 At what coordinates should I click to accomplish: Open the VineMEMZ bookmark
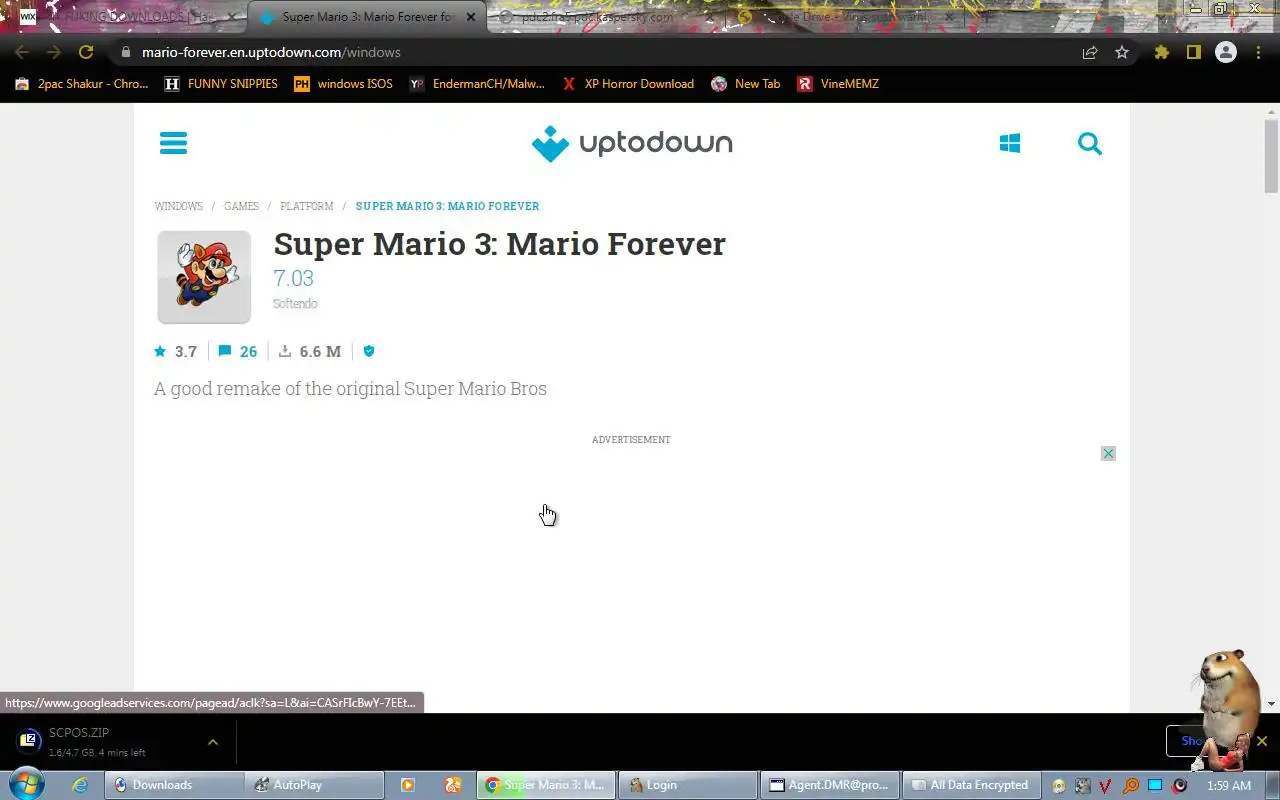(x=838, y=84)
